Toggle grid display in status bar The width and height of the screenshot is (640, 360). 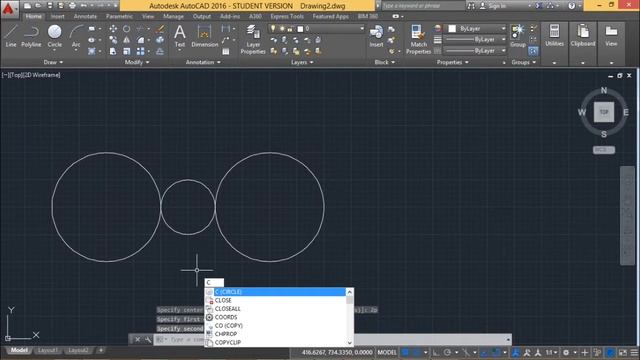pyautogui.click(x=405, y=352)
